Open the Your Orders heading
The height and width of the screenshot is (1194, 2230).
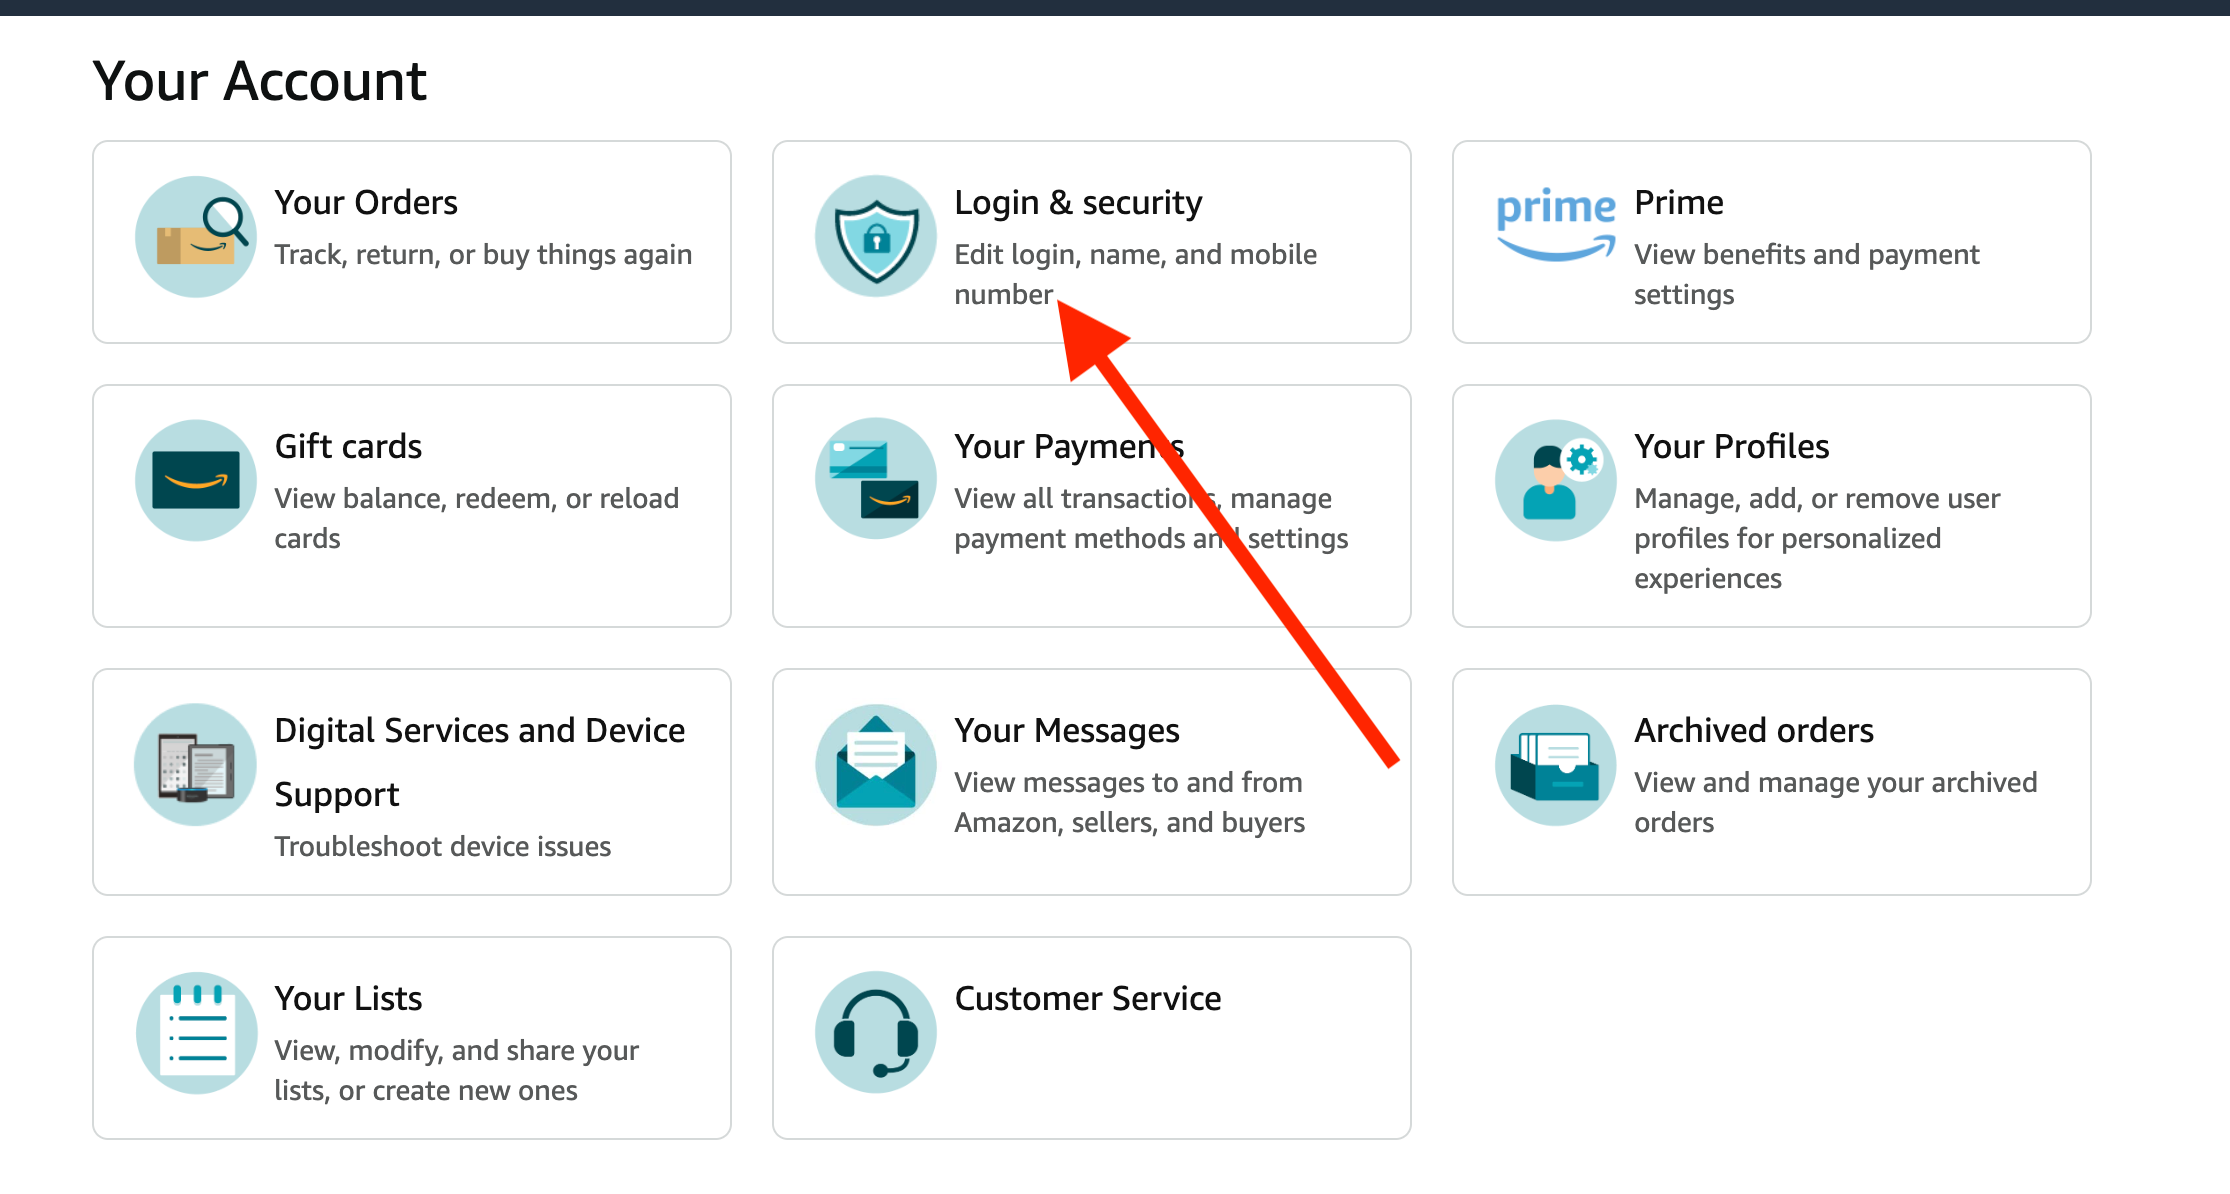tap(366, 202)
